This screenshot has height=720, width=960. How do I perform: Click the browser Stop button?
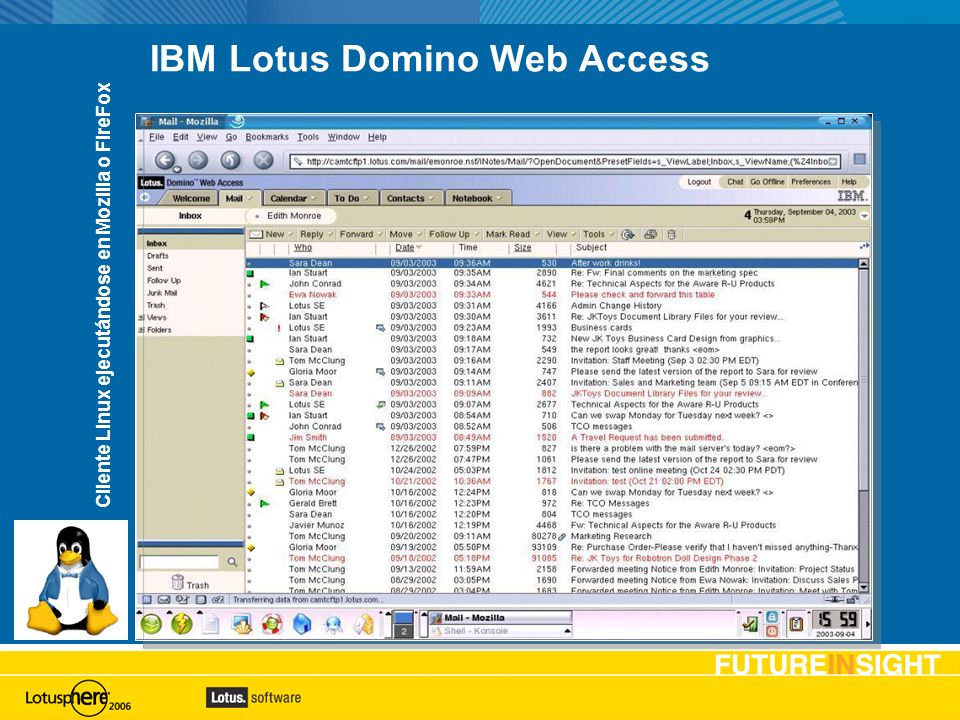click(263, 160)
